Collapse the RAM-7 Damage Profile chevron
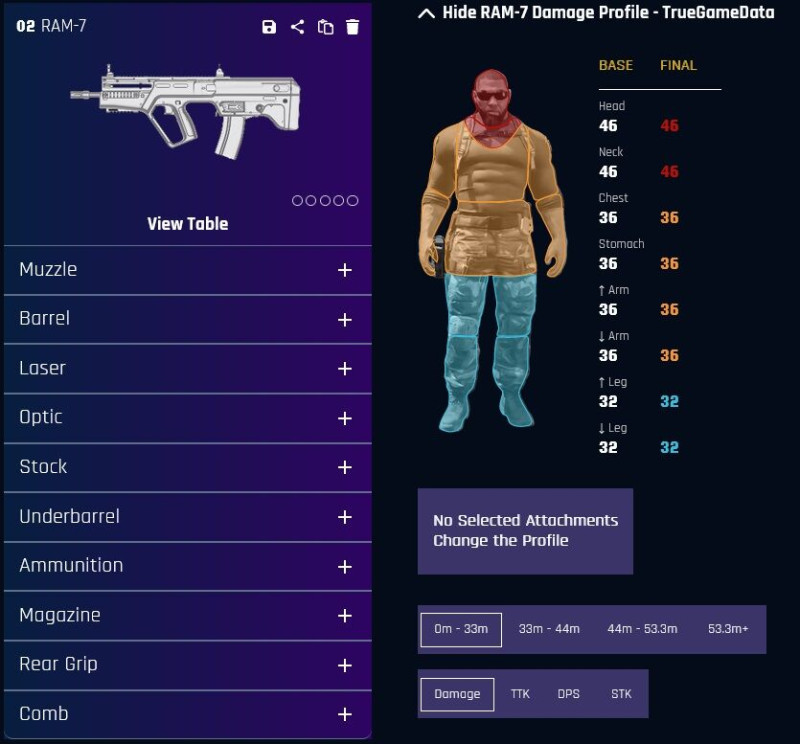The width and height of the screenshot is (800, 744). [427, 13]
